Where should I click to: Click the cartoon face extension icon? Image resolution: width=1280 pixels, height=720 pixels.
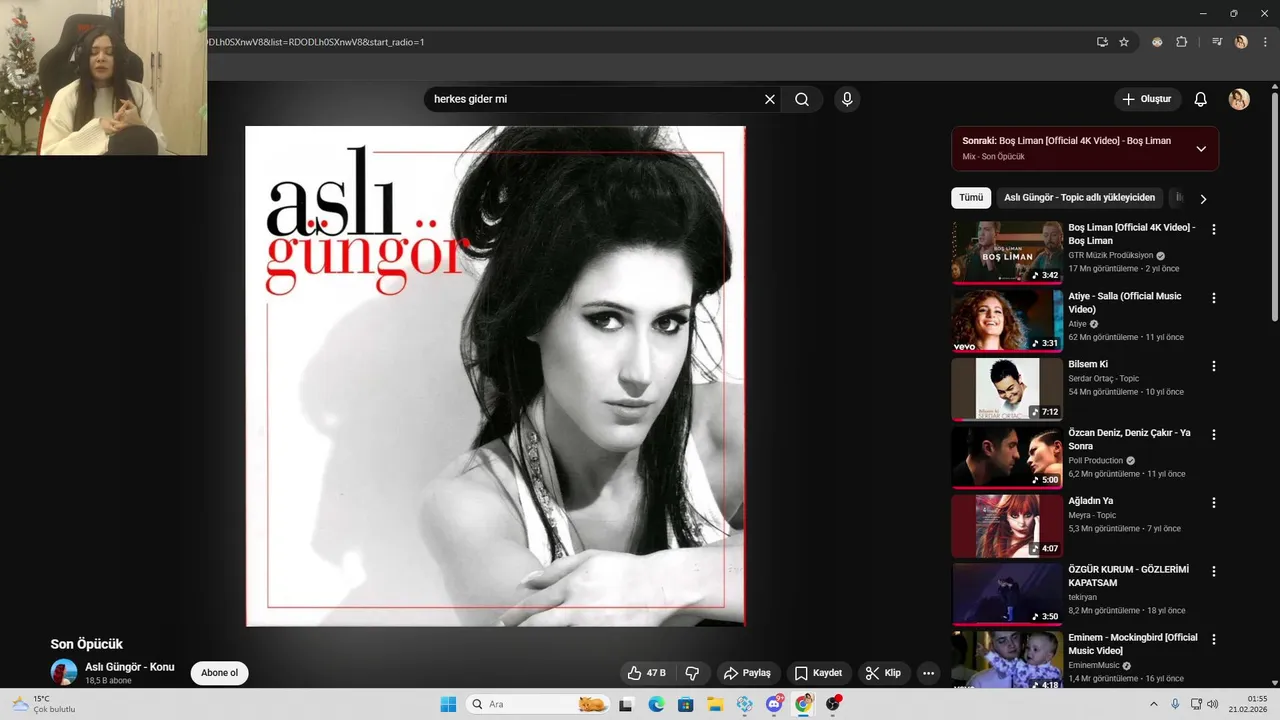click(x=1157, y=42)
